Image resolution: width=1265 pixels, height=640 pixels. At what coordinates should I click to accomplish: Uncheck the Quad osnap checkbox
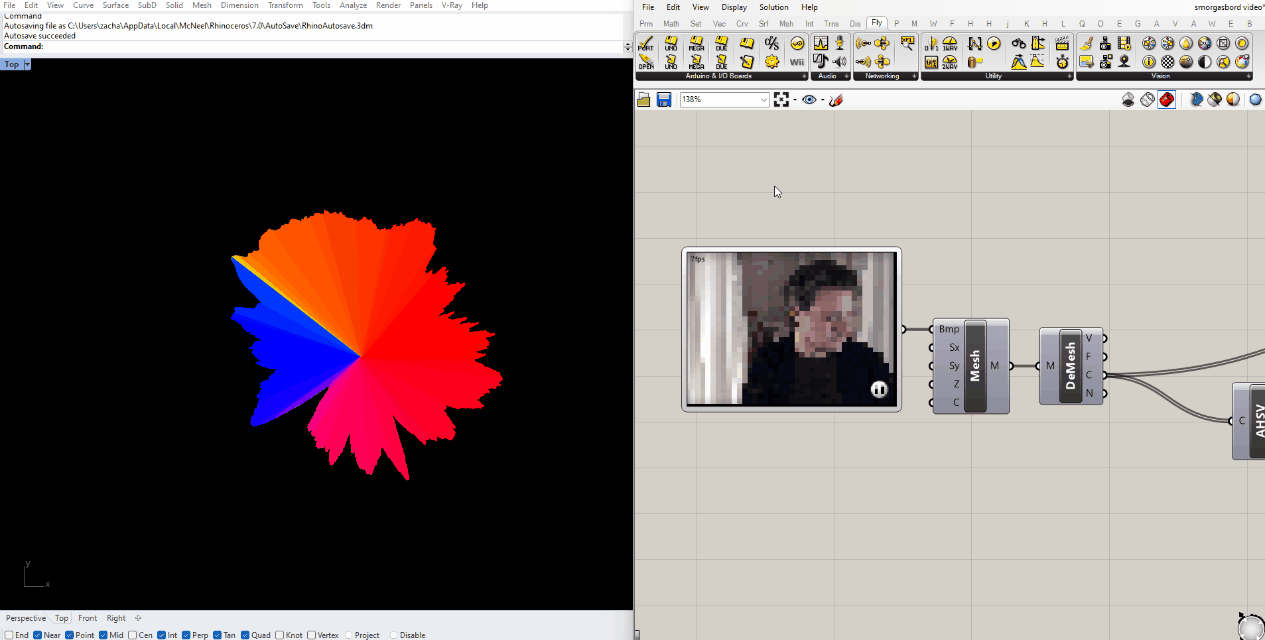[245, 635]
